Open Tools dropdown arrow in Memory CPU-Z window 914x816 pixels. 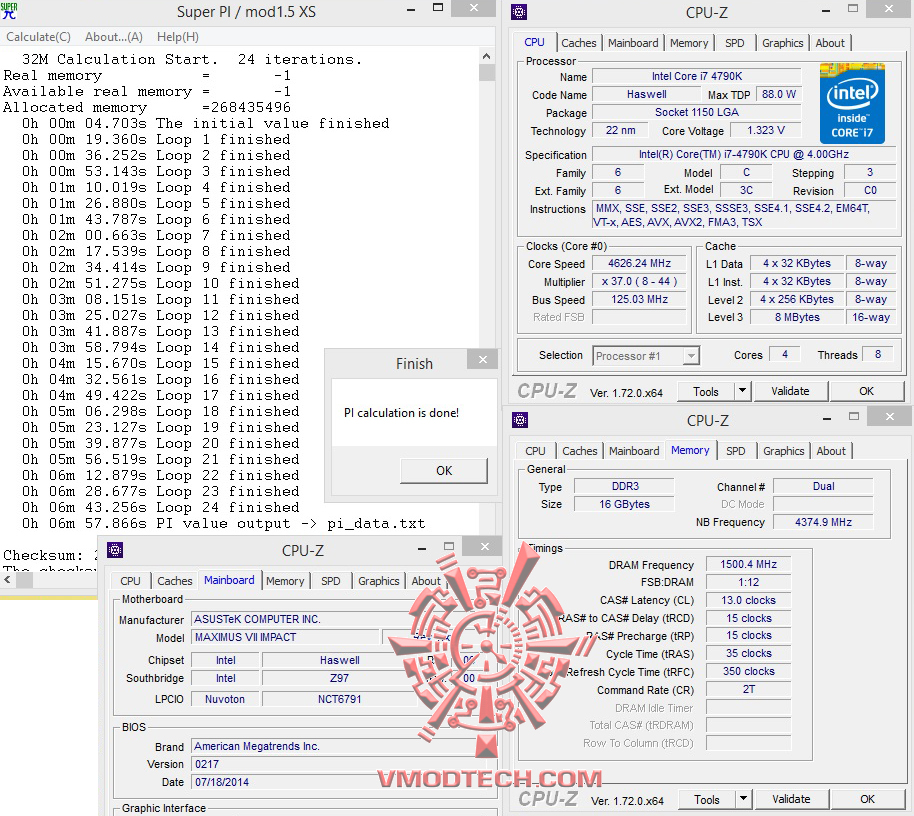743,800
